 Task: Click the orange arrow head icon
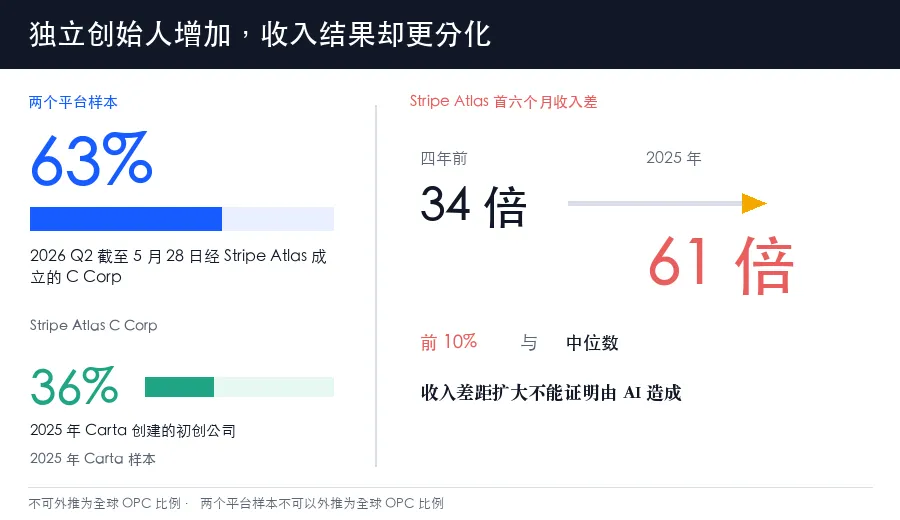[x=754, y=203]
